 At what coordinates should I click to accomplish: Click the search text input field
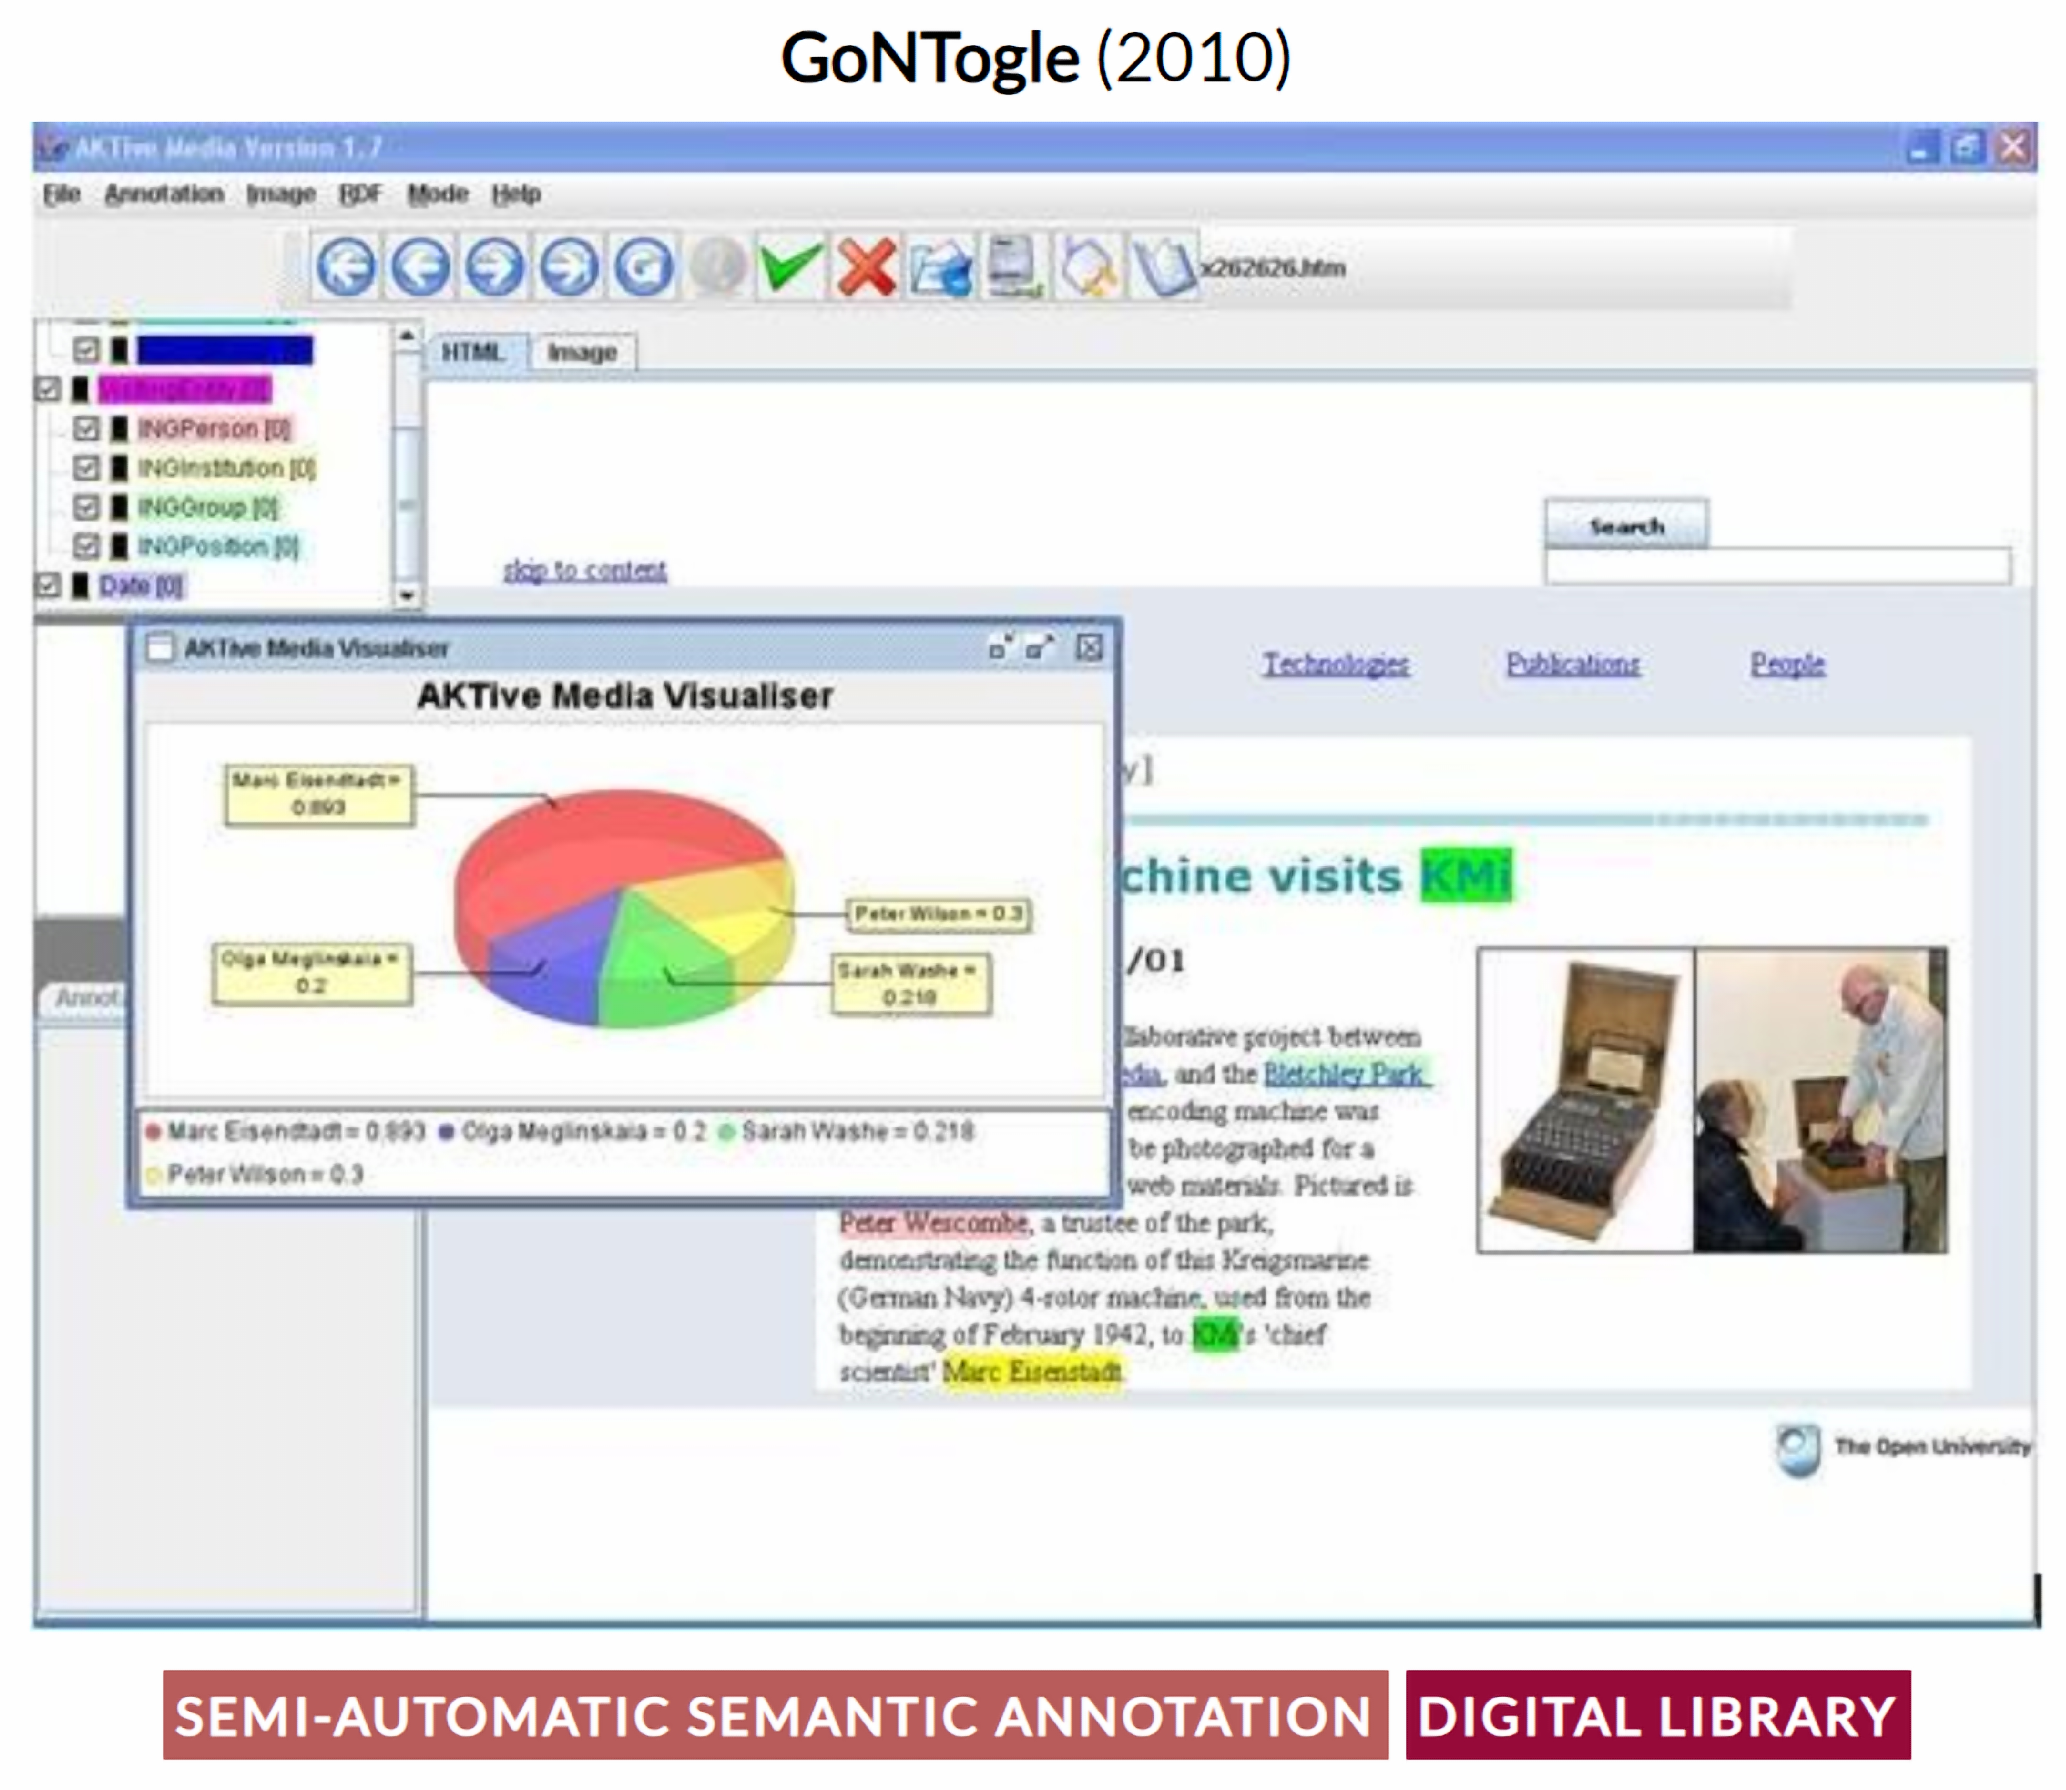[x=1776, y=566]
